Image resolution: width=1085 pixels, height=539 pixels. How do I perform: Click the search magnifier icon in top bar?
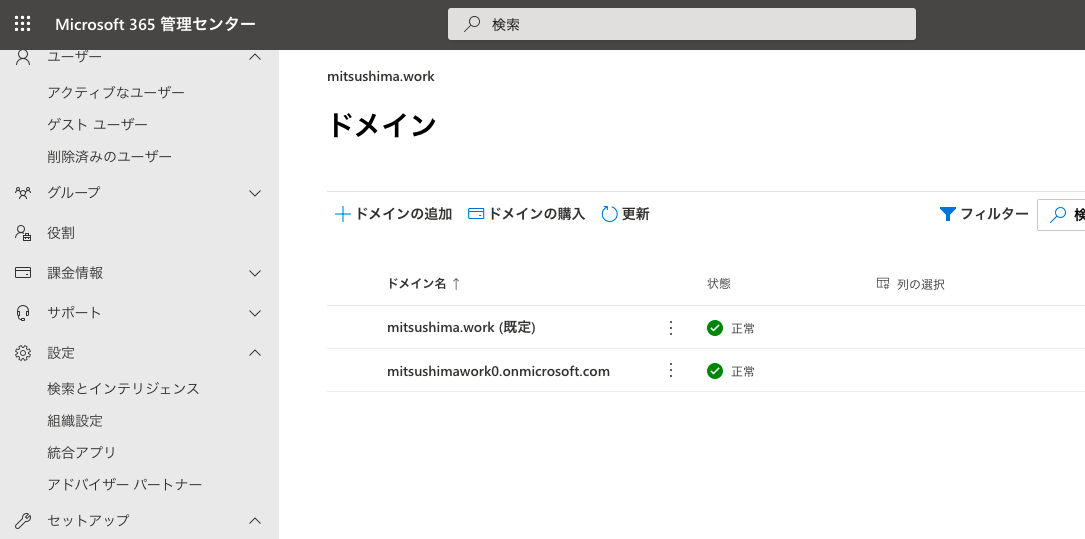[x=472, y=24]
